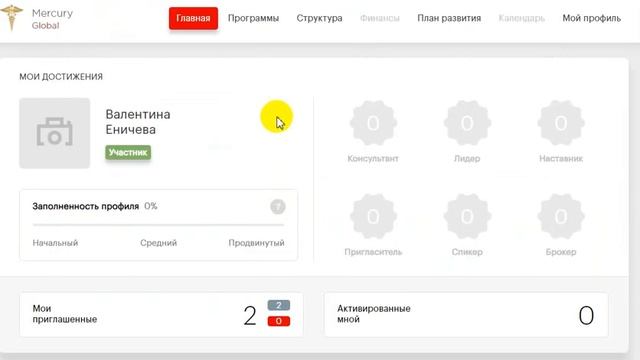Image resolution: width=640 pixels, height=360 pixels.
Task: Click the Mercury Global caduceus logo
Action: pos(11,18)
